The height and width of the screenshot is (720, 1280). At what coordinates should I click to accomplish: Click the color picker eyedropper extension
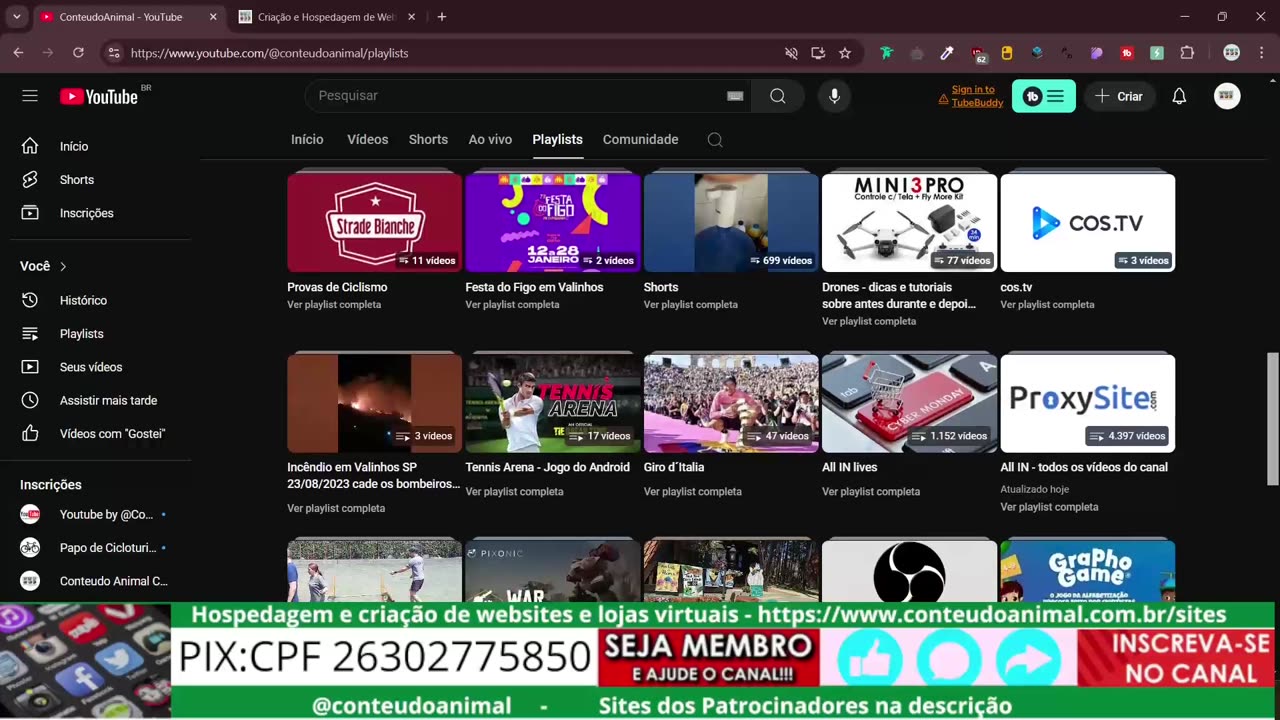[x=947, y=53]
